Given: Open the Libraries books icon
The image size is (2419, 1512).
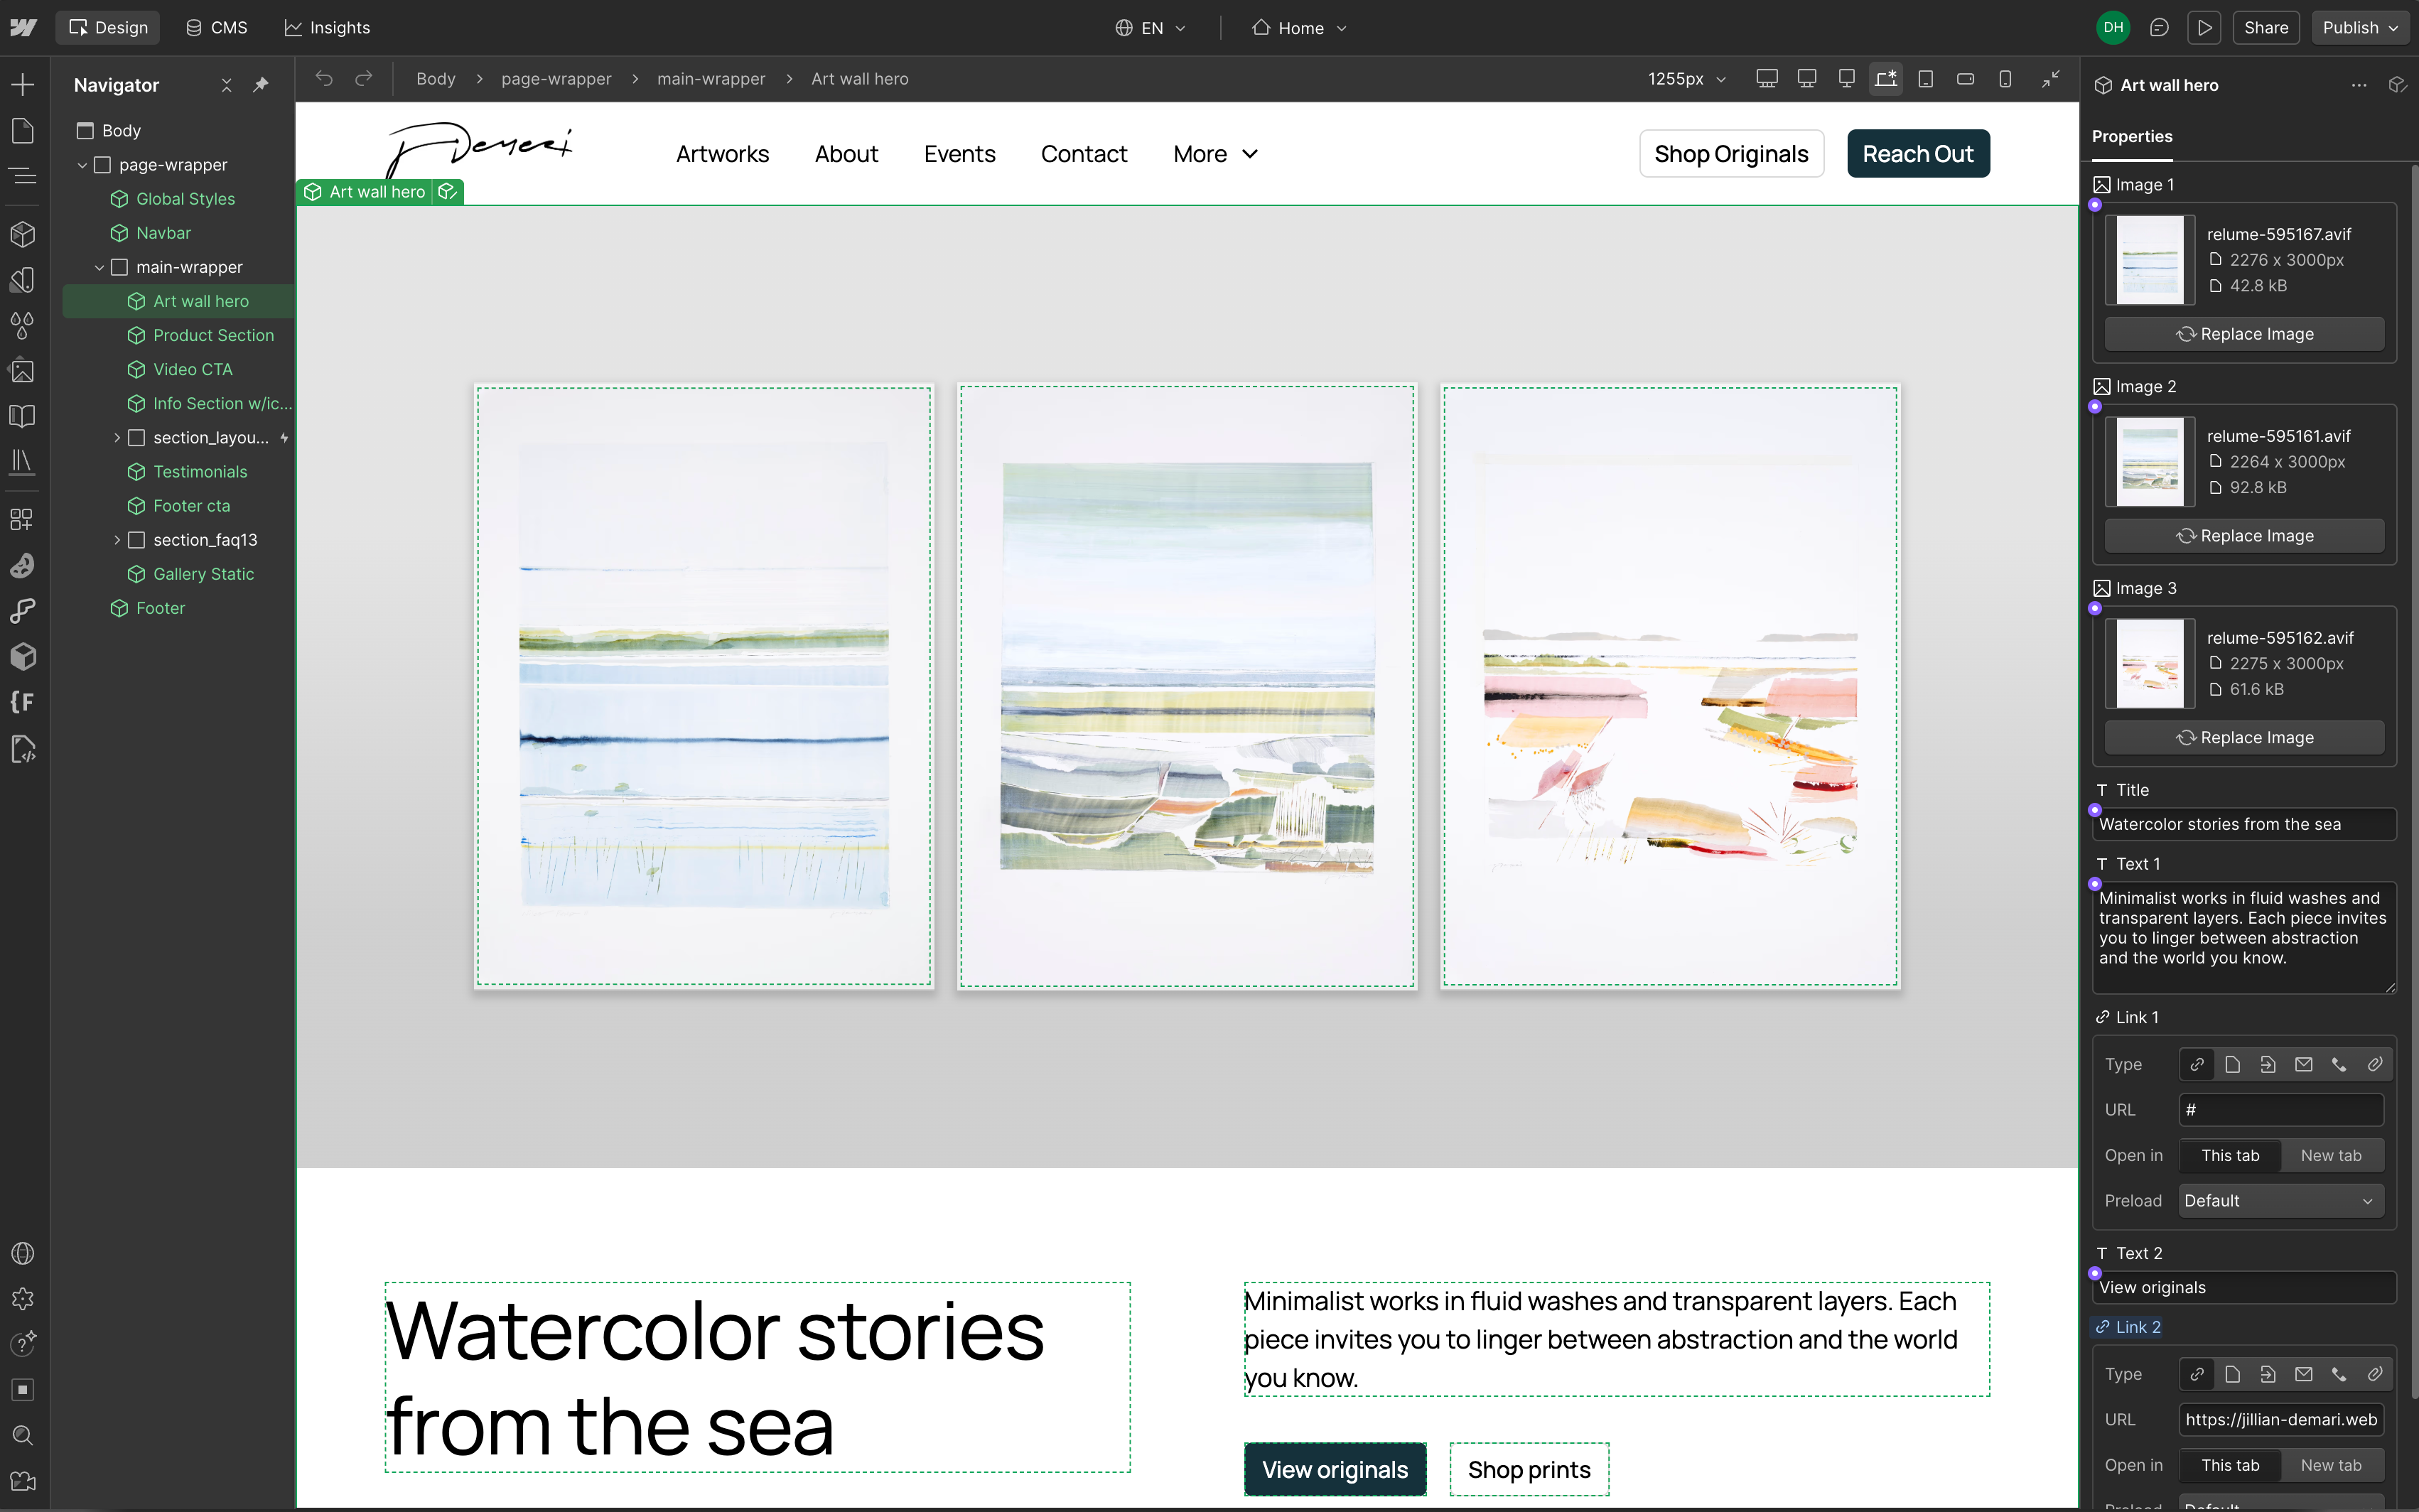Looking at the screenshot, I should point(22,462).
